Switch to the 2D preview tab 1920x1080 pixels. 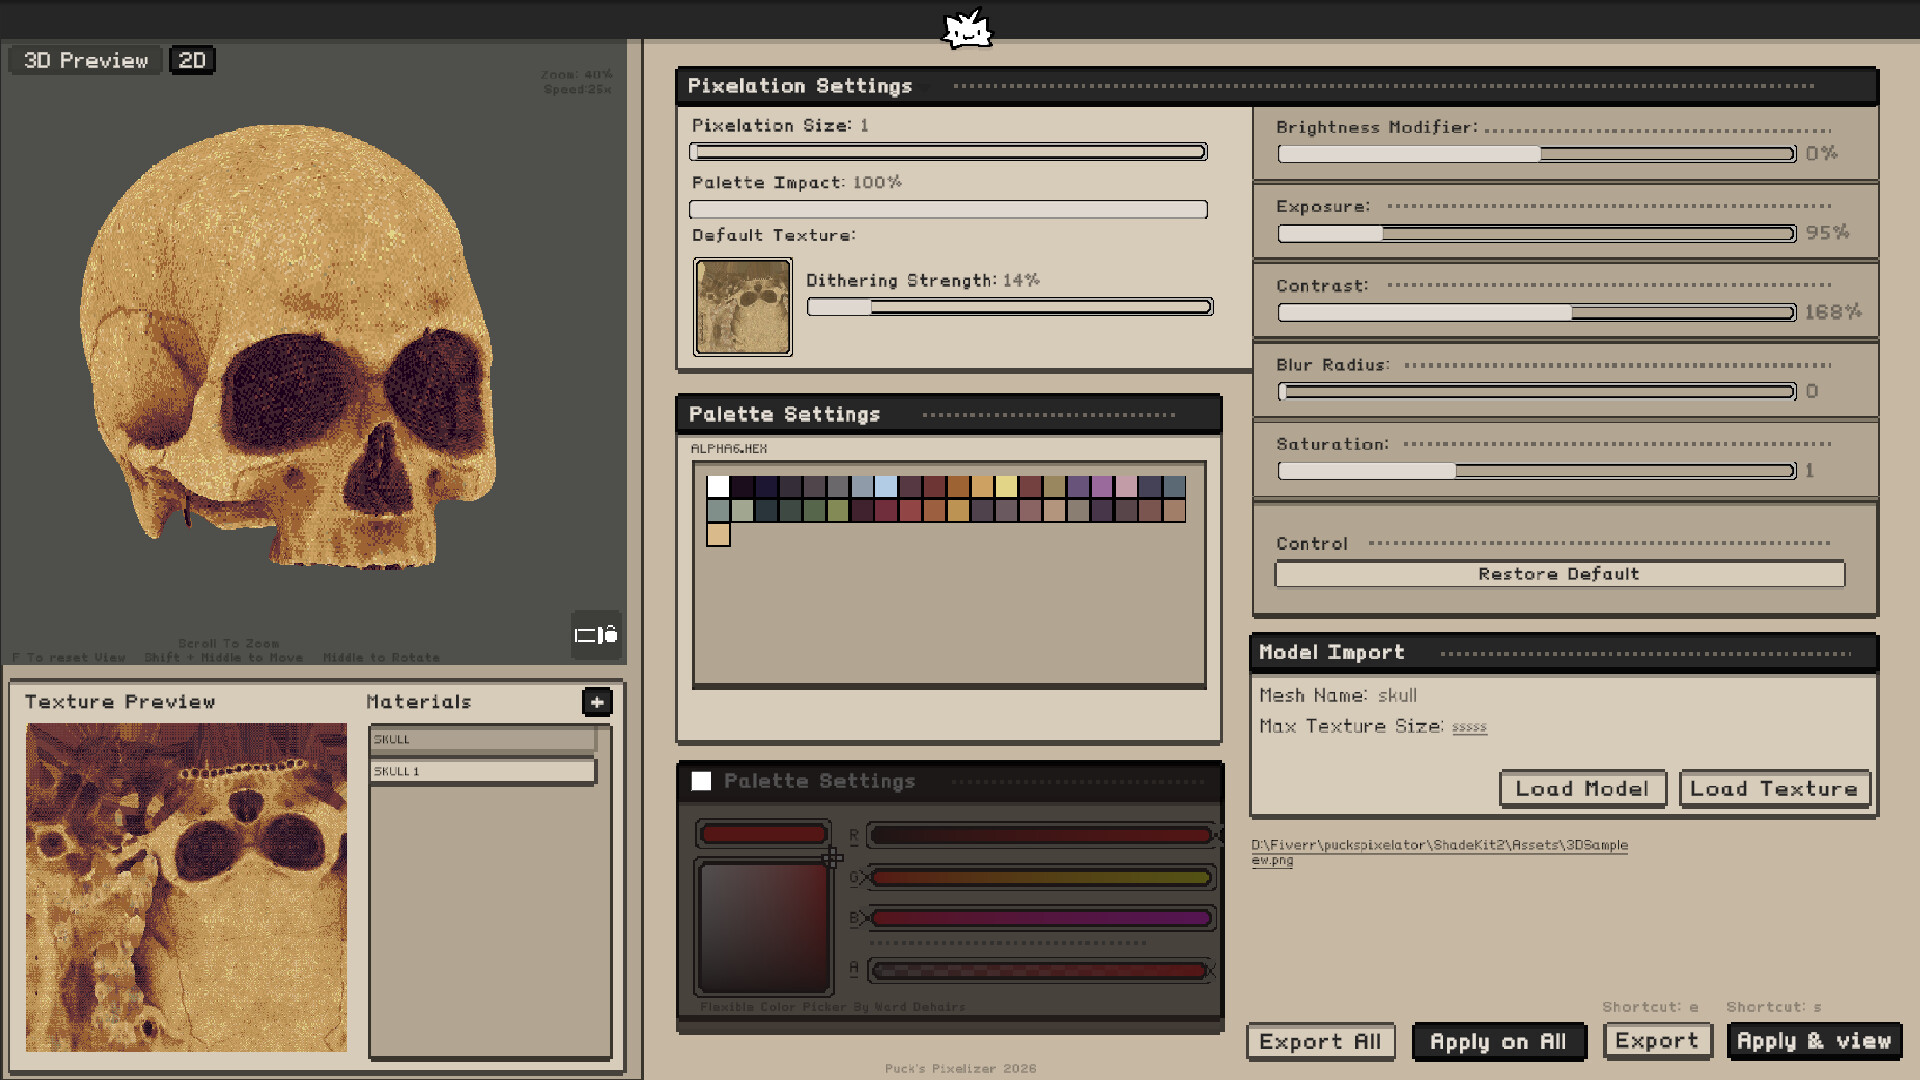point(192,60)
